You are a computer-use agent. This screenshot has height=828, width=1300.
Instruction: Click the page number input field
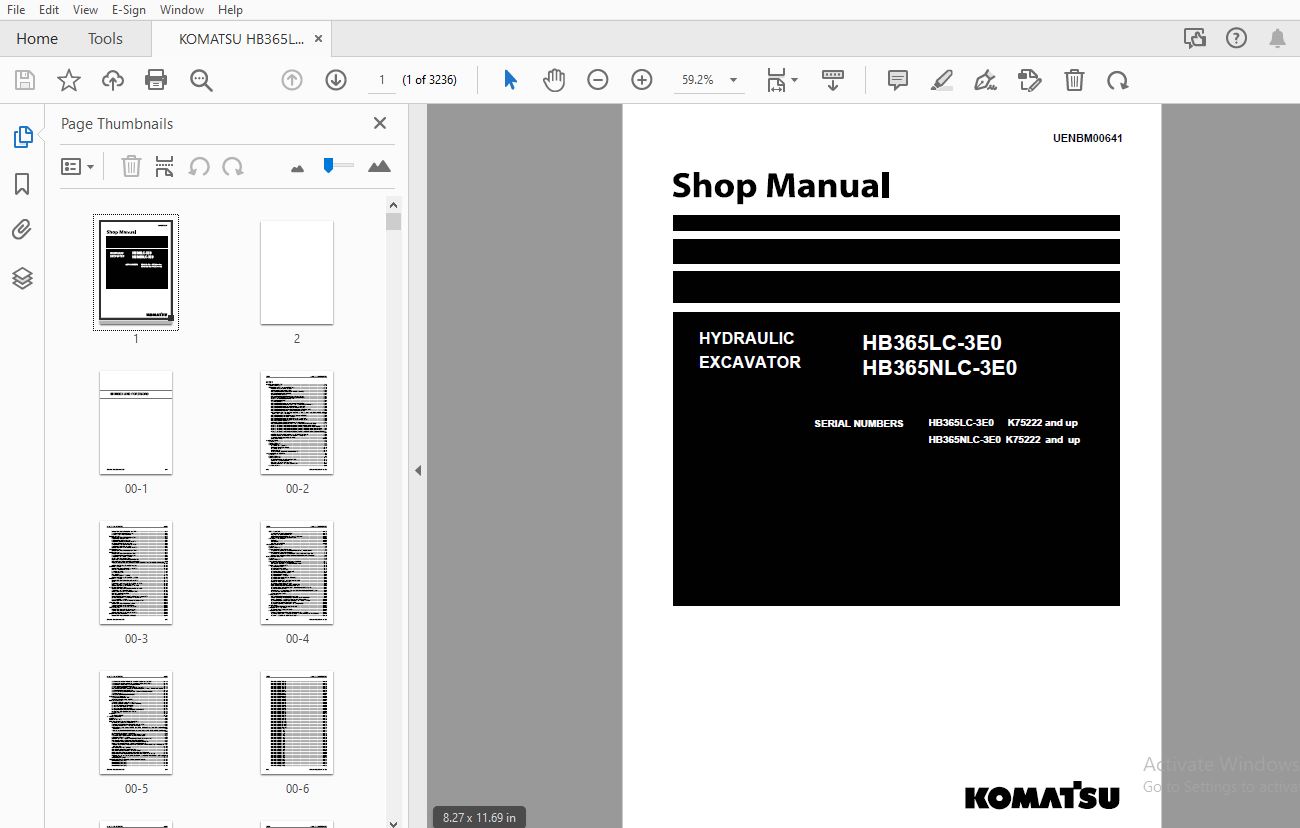click(381, 80)
